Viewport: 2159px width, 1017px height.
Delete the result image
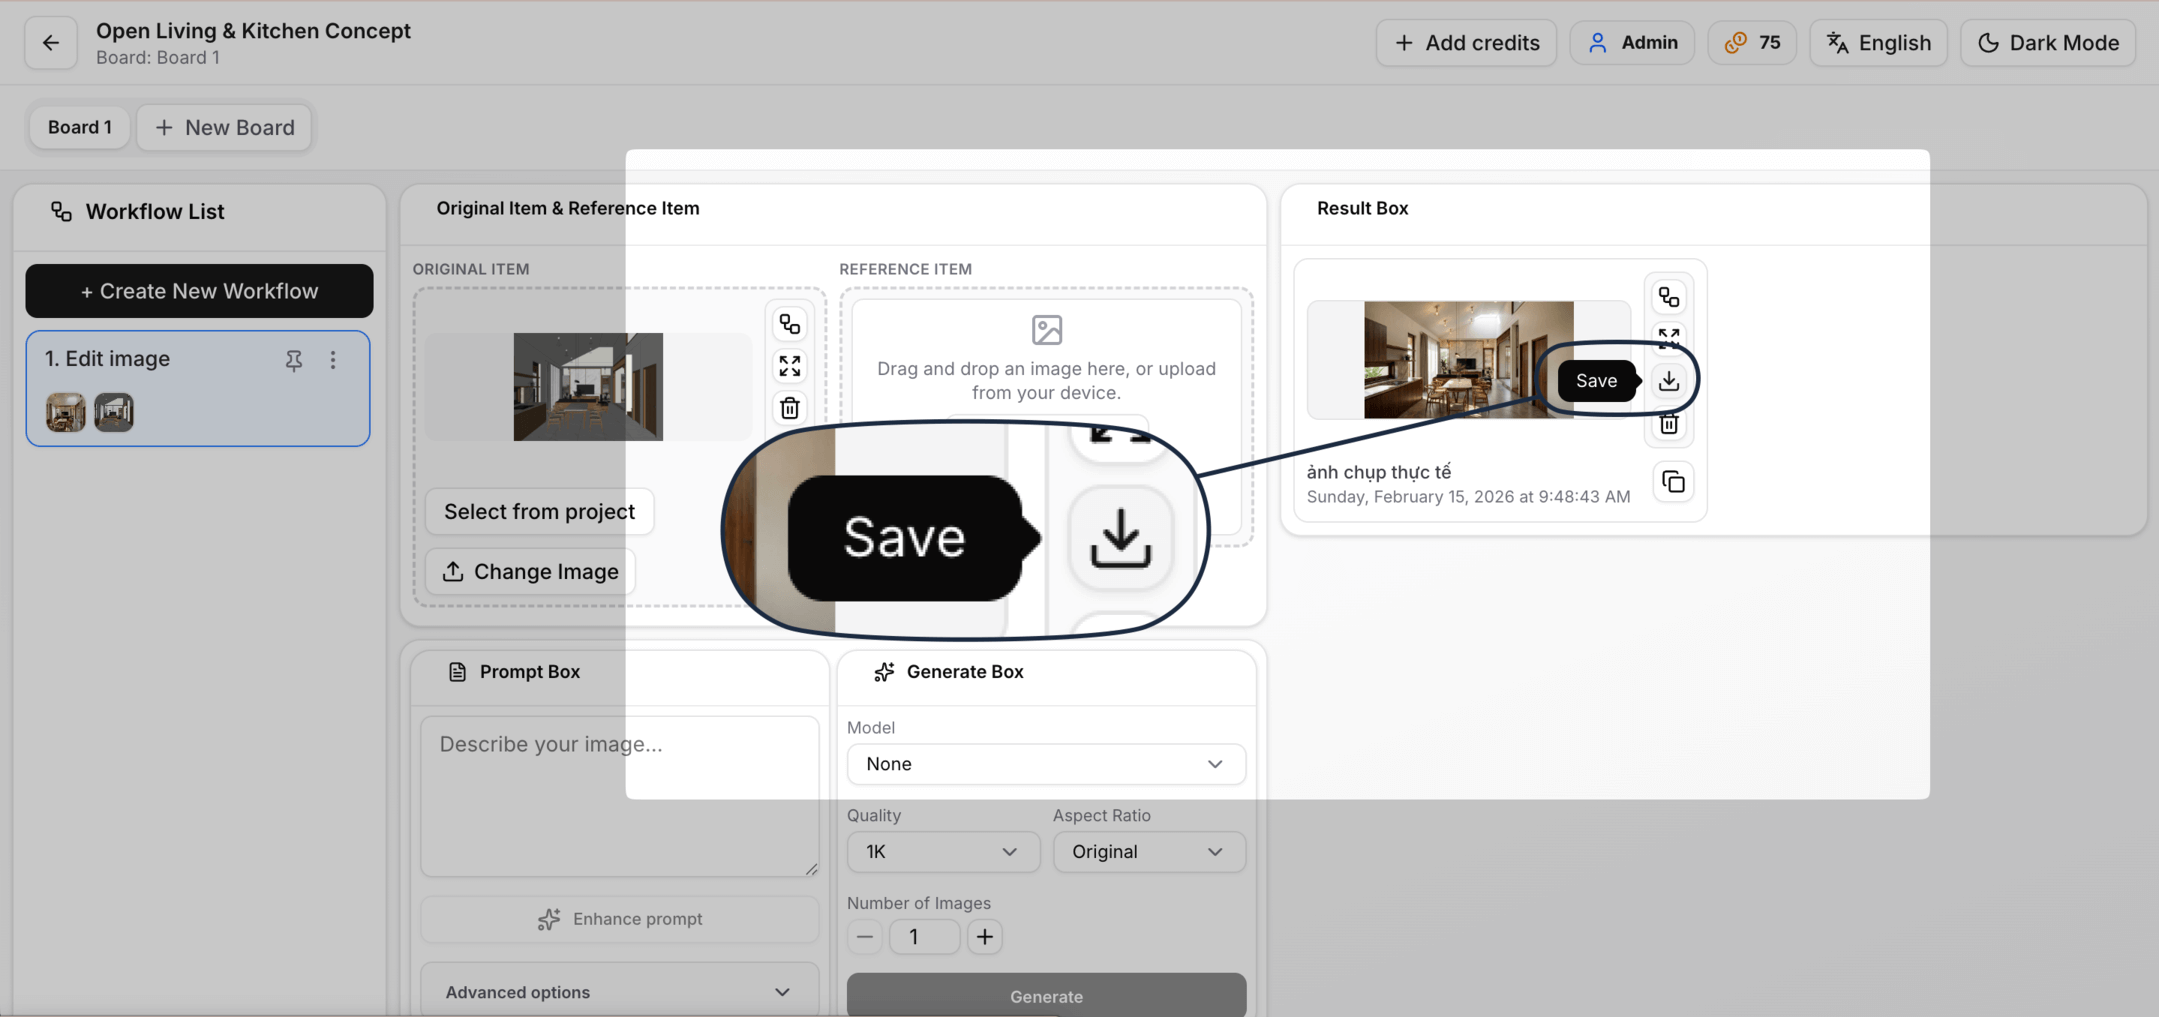tap(1668, 426)
